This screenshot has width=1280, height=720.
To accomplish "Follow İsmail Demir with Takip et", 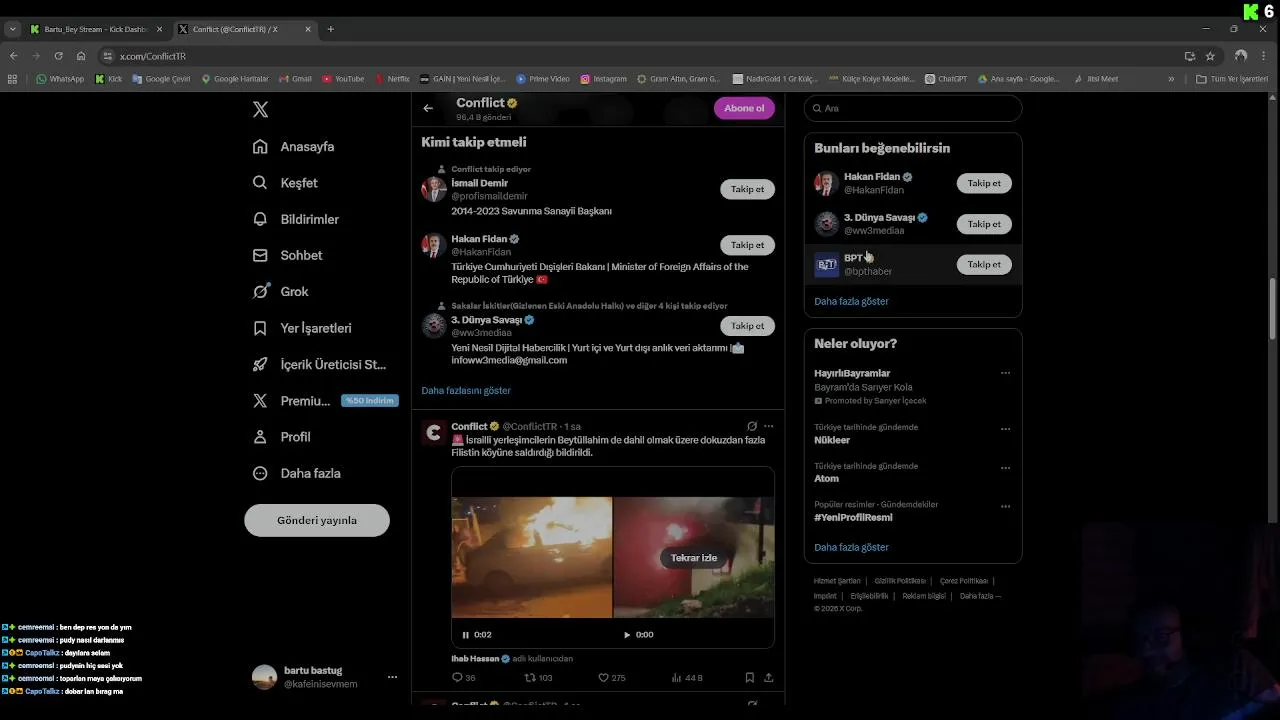I will coord(747,189).
